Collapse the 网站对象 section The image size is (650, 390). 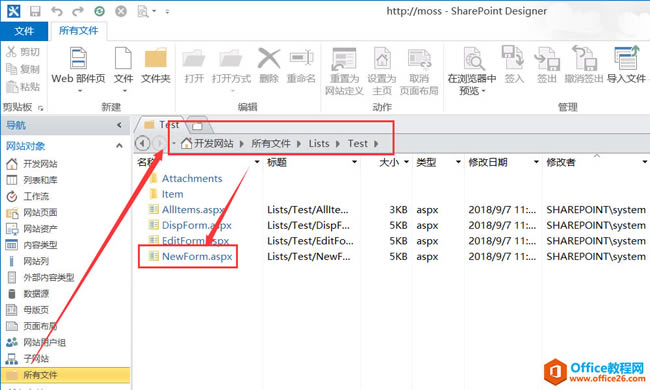(119, 145)
